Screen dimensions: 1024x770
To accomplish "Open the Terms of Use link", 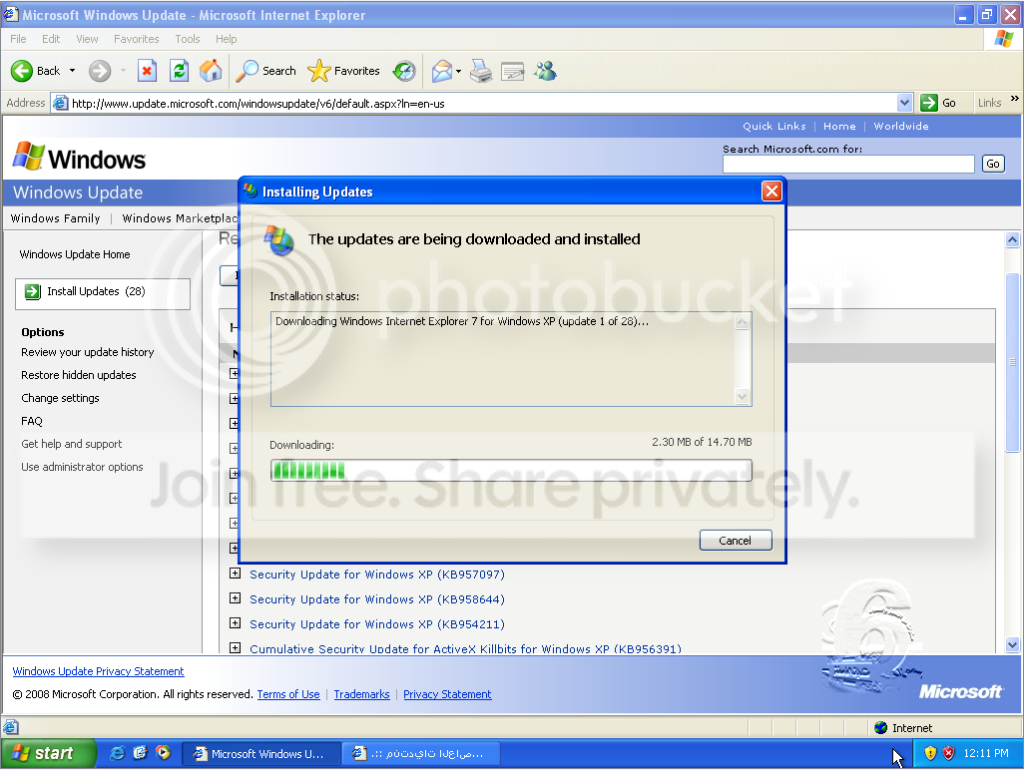I will pyautogui.click(x=288, y=694).
